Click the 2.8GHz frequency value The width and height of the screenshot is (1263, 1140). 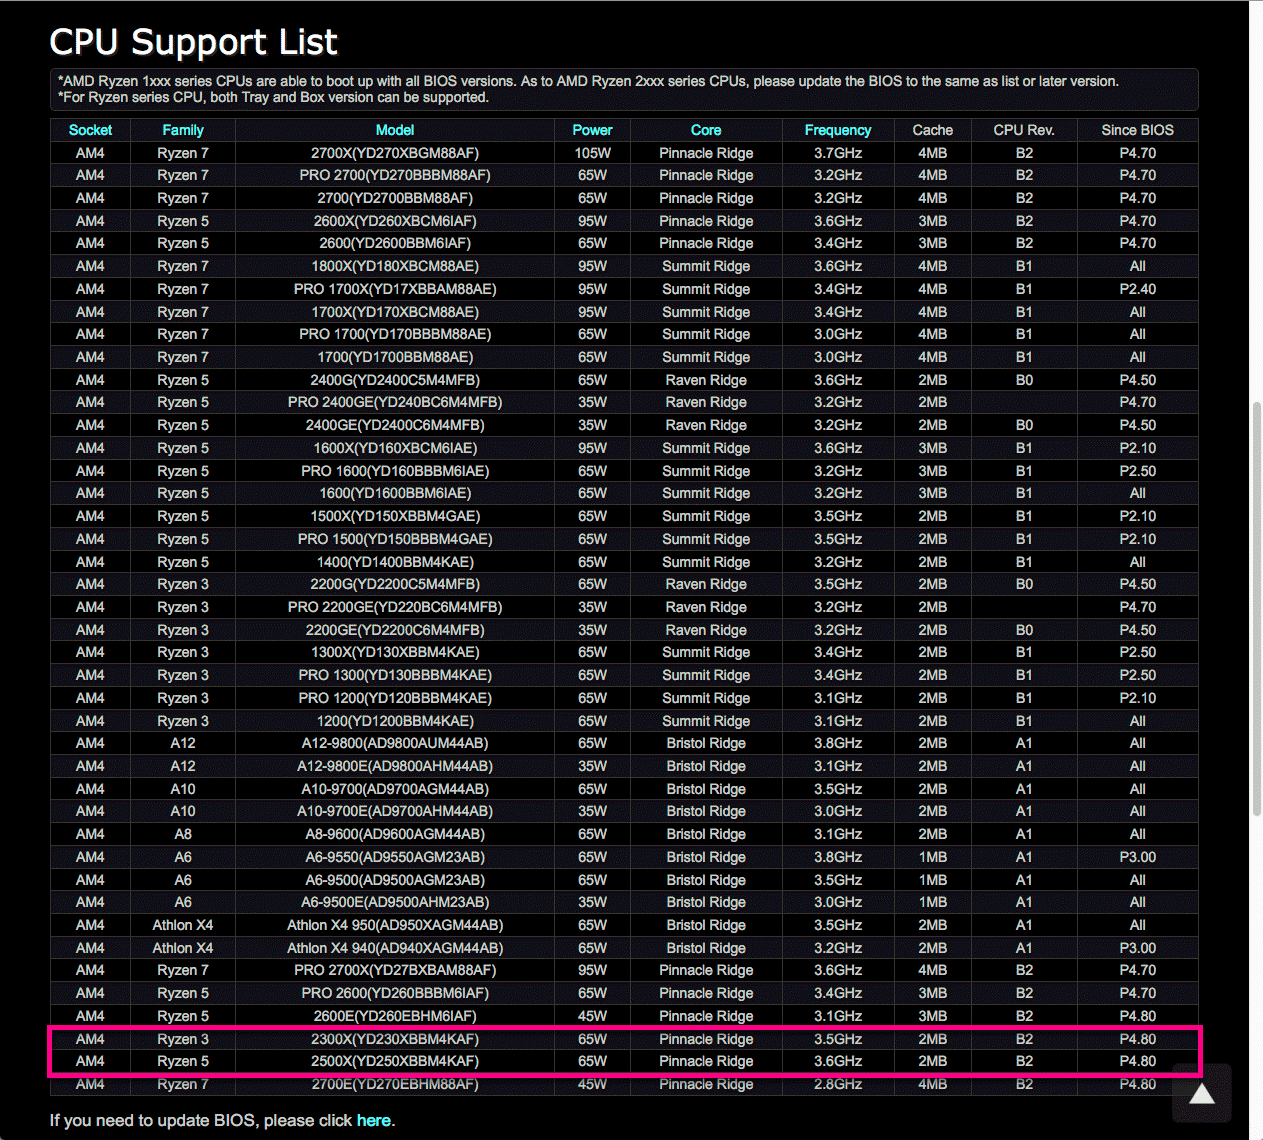click(x=838, y=1084)
